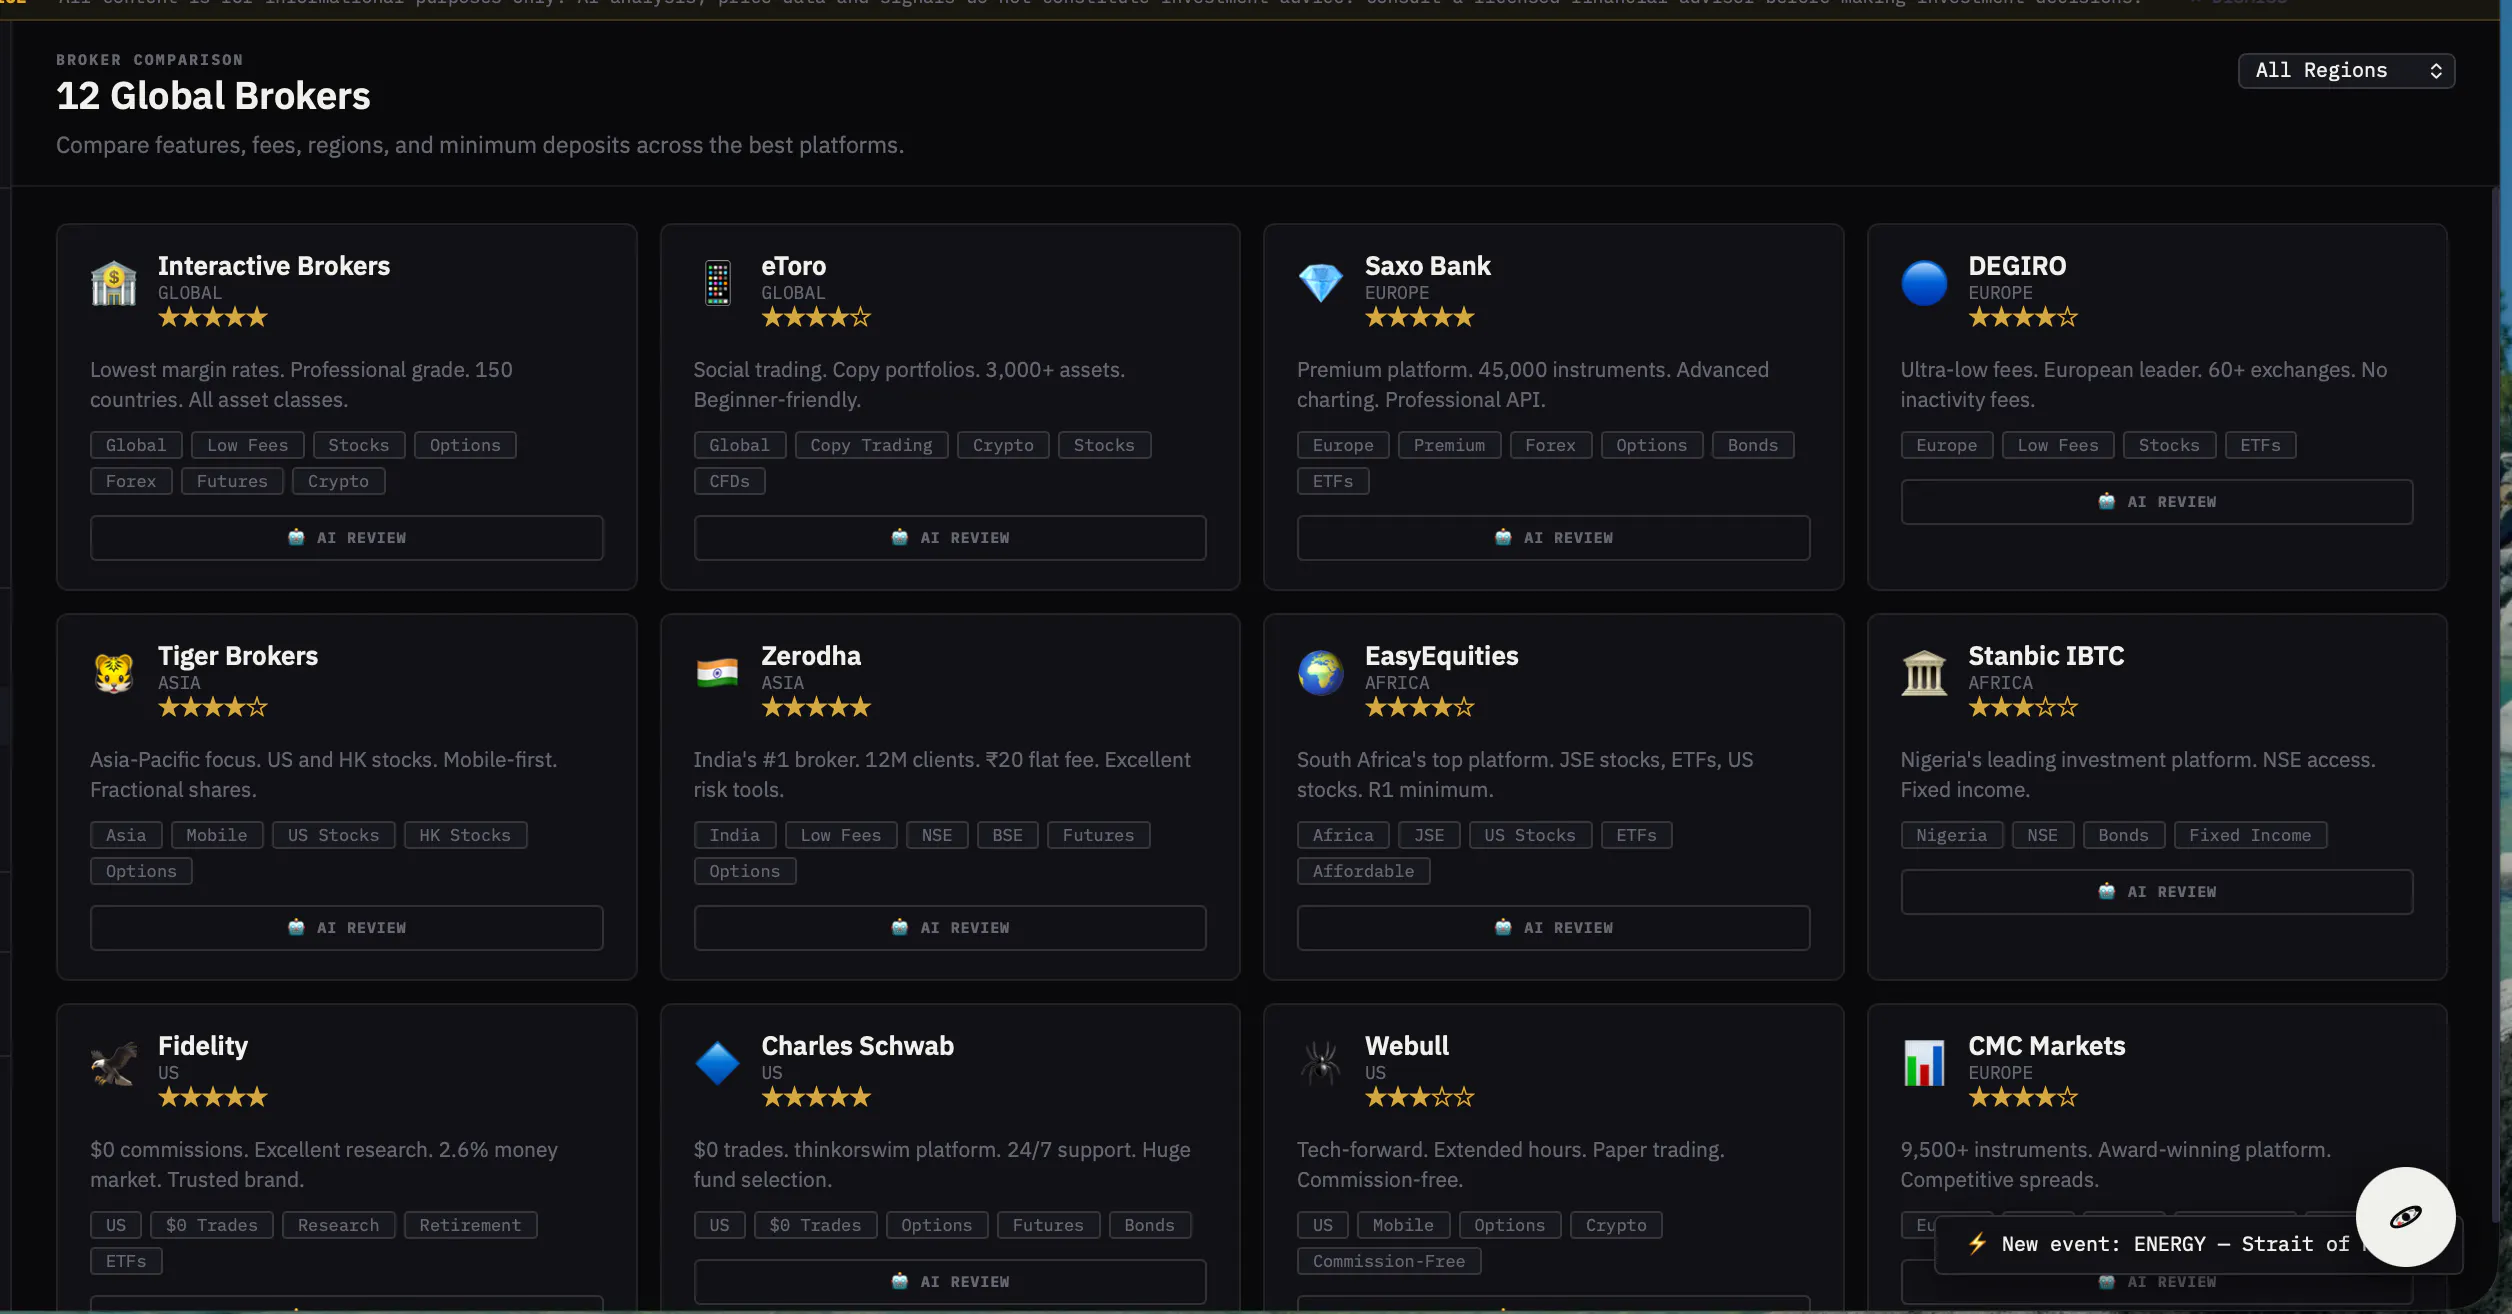
Task: Click the New event ENERGY notification text
Action: 2176,1244
